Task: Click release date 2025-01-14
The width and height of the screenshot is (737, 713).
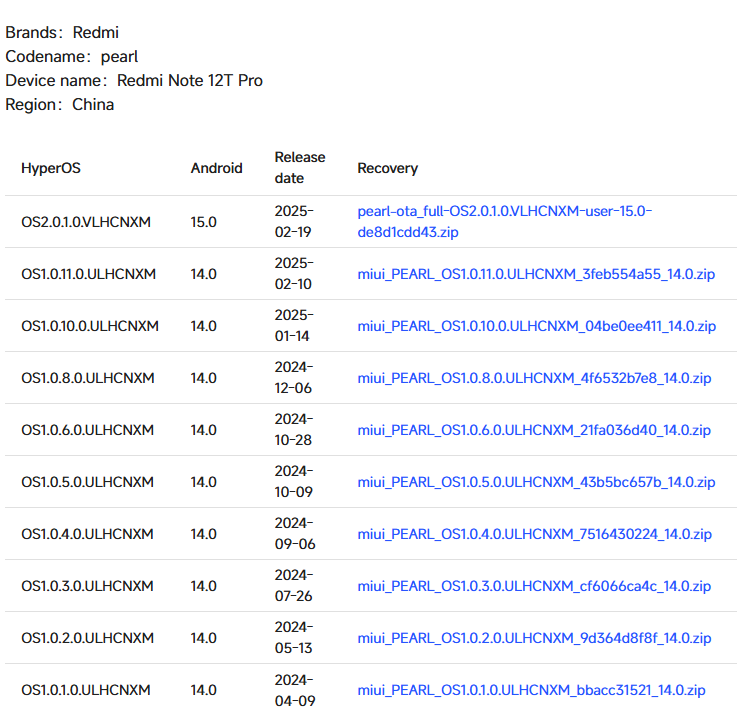Action: (x=294, y=325)
